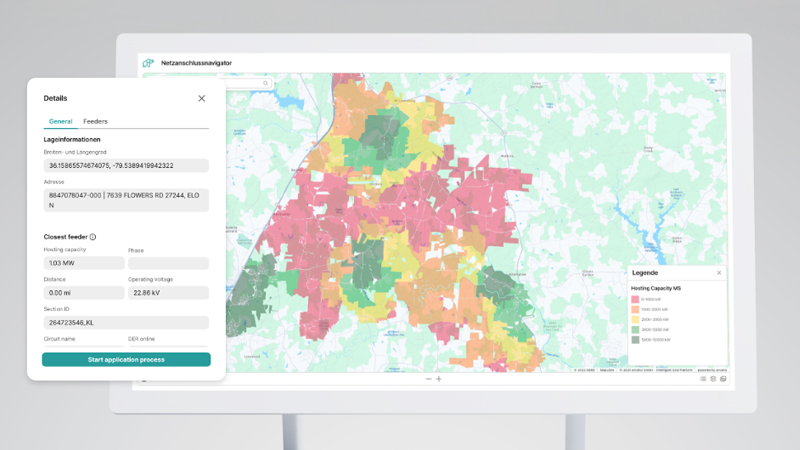
Task: Click the Breiten- und Längengrad coordinates field
Action: (126, 165)
